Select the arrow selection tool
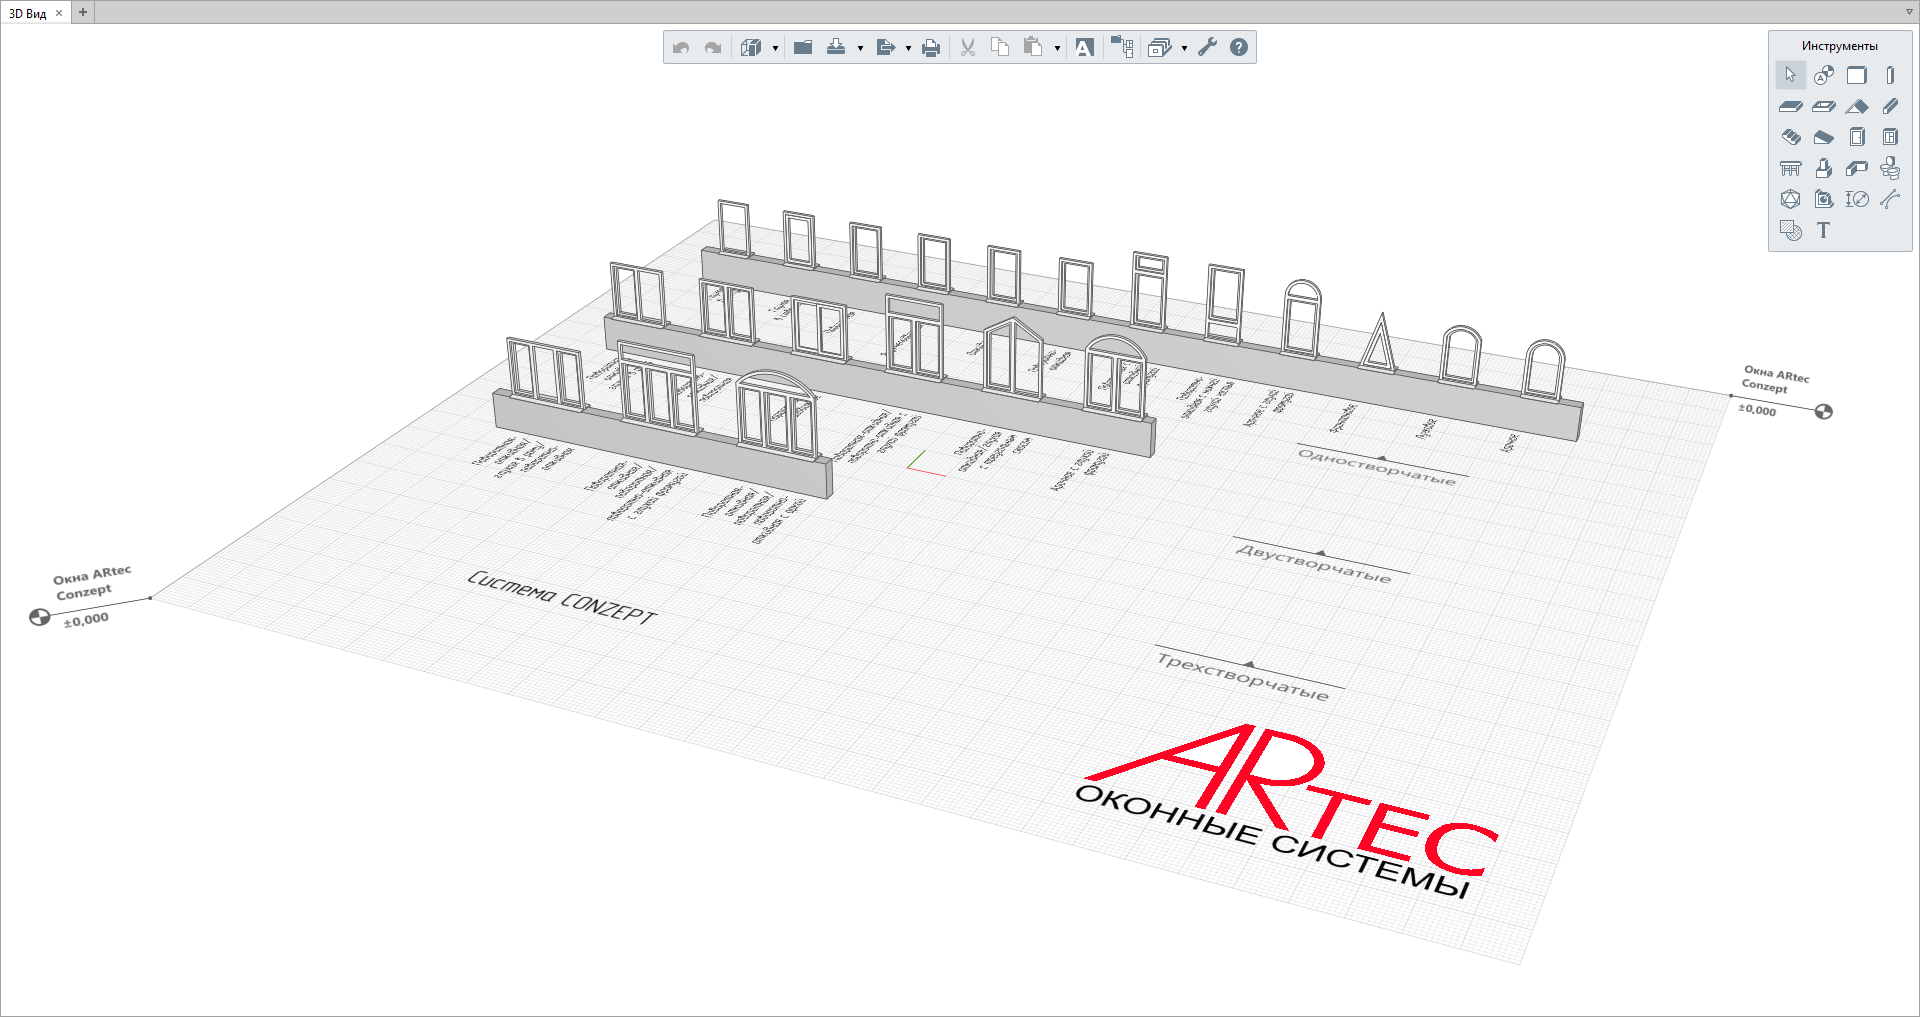Image resolution: width=1920 pixels, height=1017 pixels. point(1791,75)
